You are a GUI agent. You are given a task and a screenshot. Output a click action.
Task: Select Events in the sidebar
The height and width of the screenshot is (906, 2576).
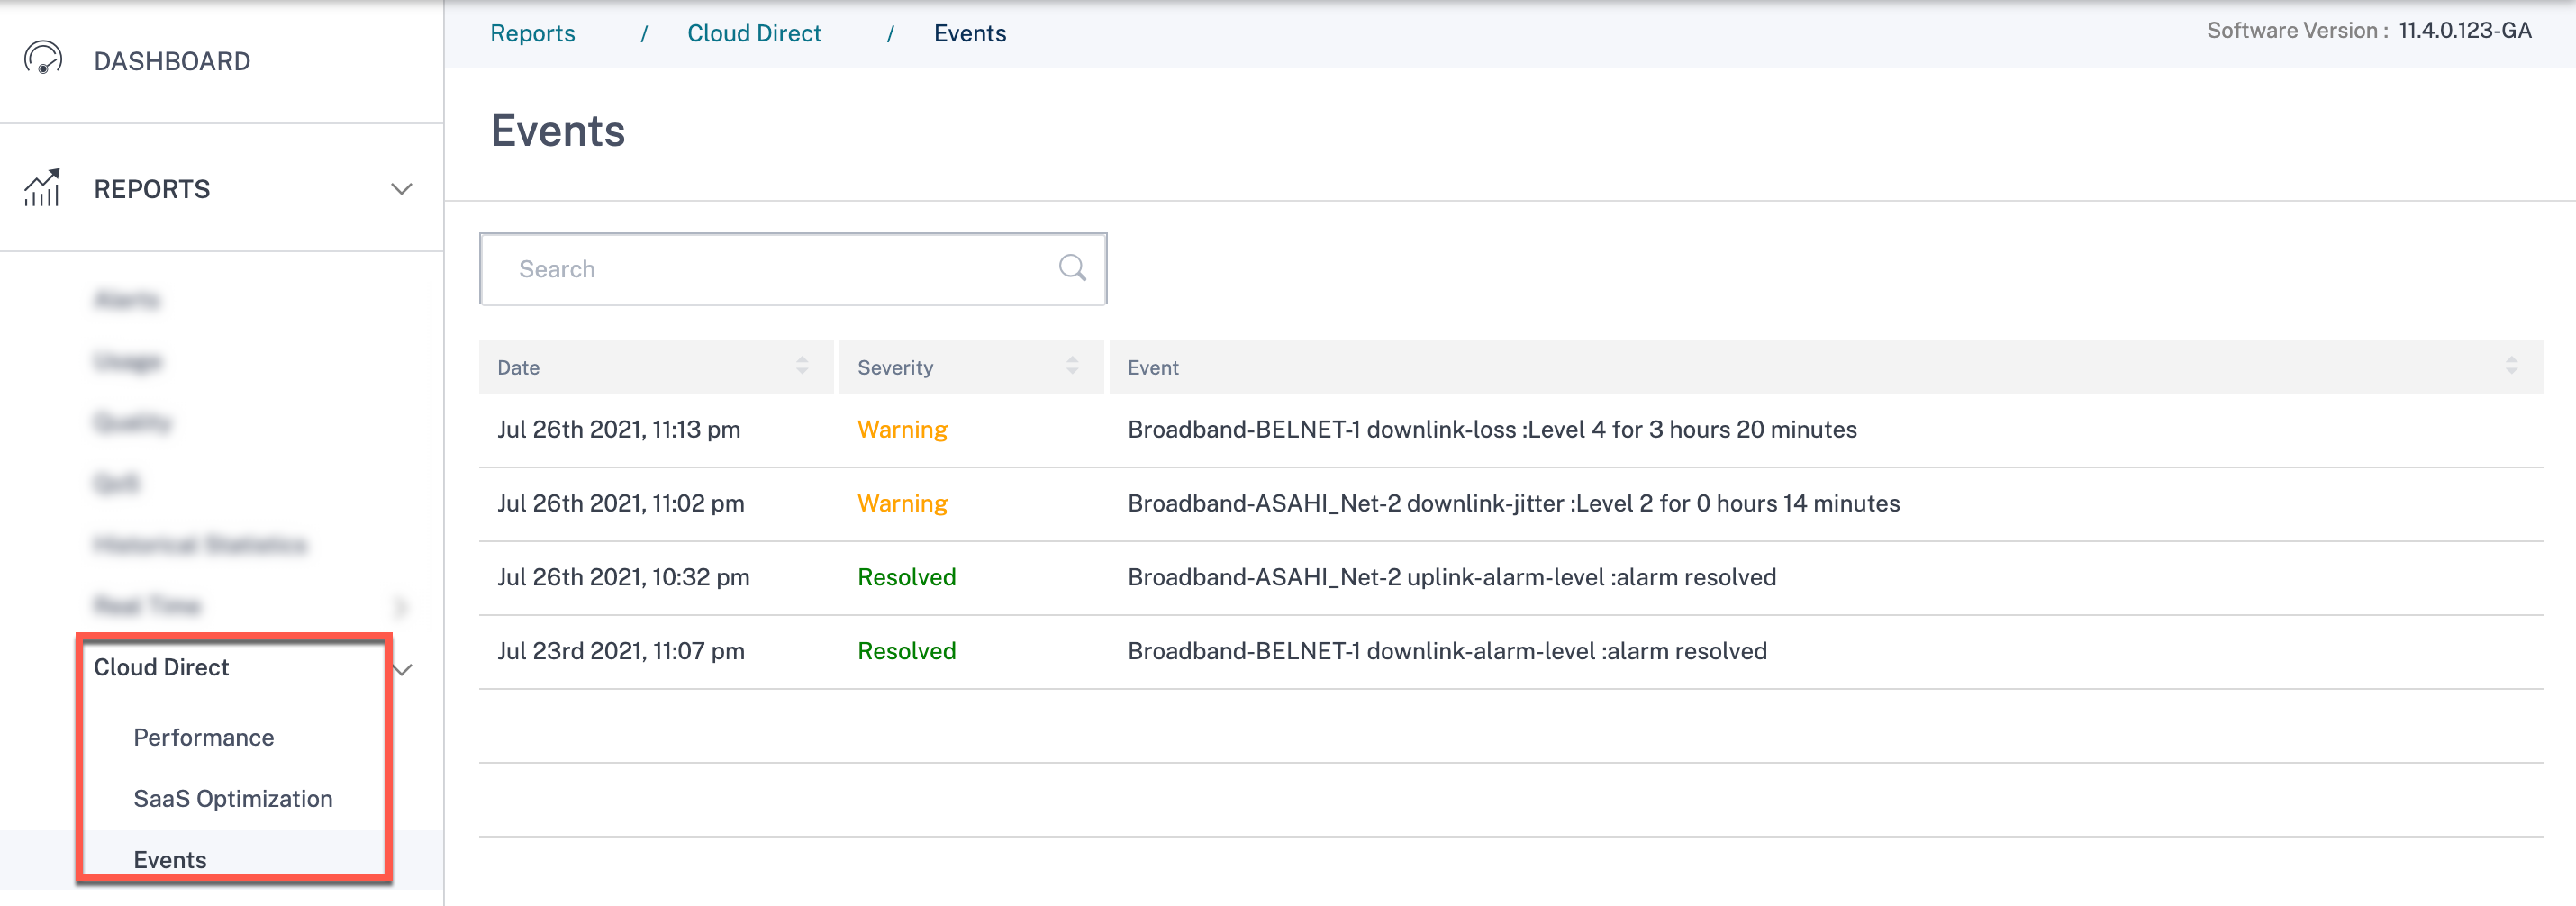click(x=169, y=859)
